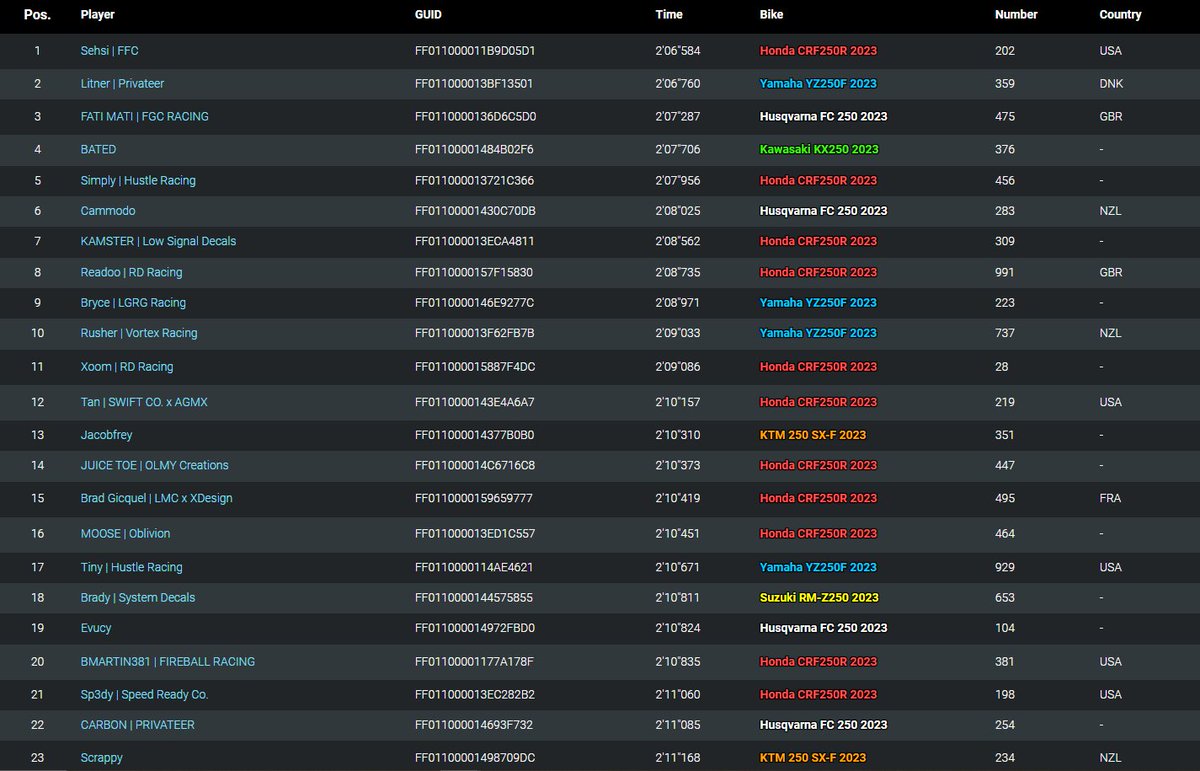
Task: Open KAMSTER | Low Signal Decals link
Action: pyautogui.click(x=158, y=241)
